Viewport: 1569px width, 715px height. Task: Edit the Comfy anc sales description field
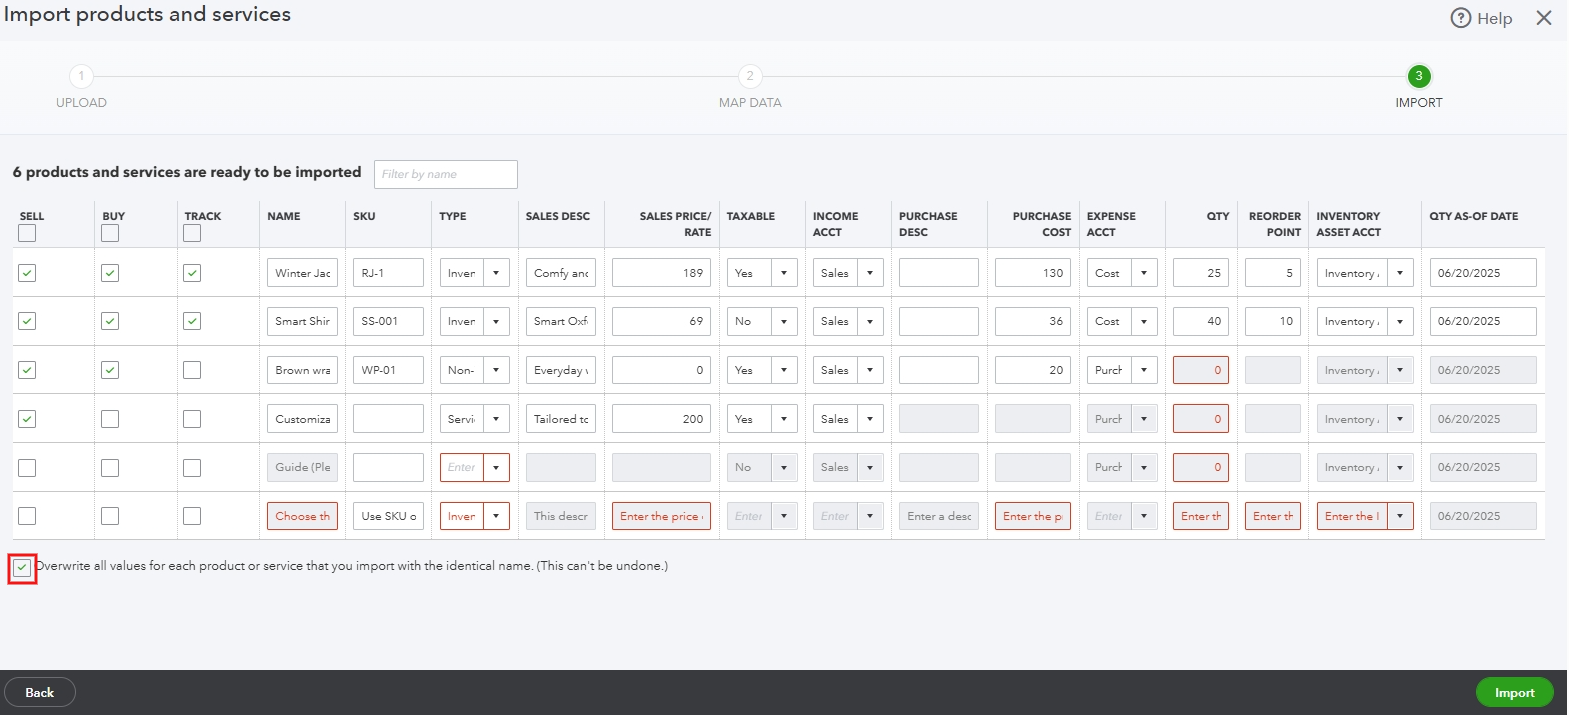pos(561,273)
